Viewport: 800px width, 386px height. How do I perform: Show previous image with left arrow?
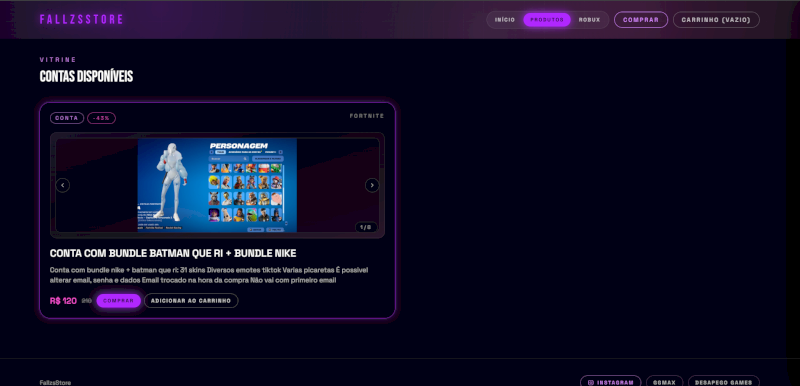(x=63, y=185)
